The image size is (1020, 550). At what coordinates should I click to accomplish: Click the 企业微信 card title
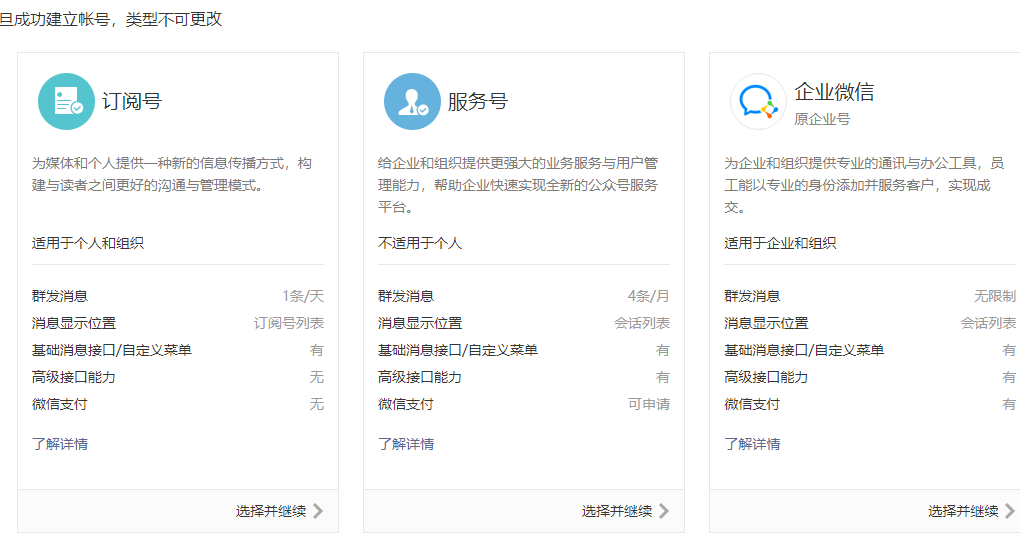834,92
